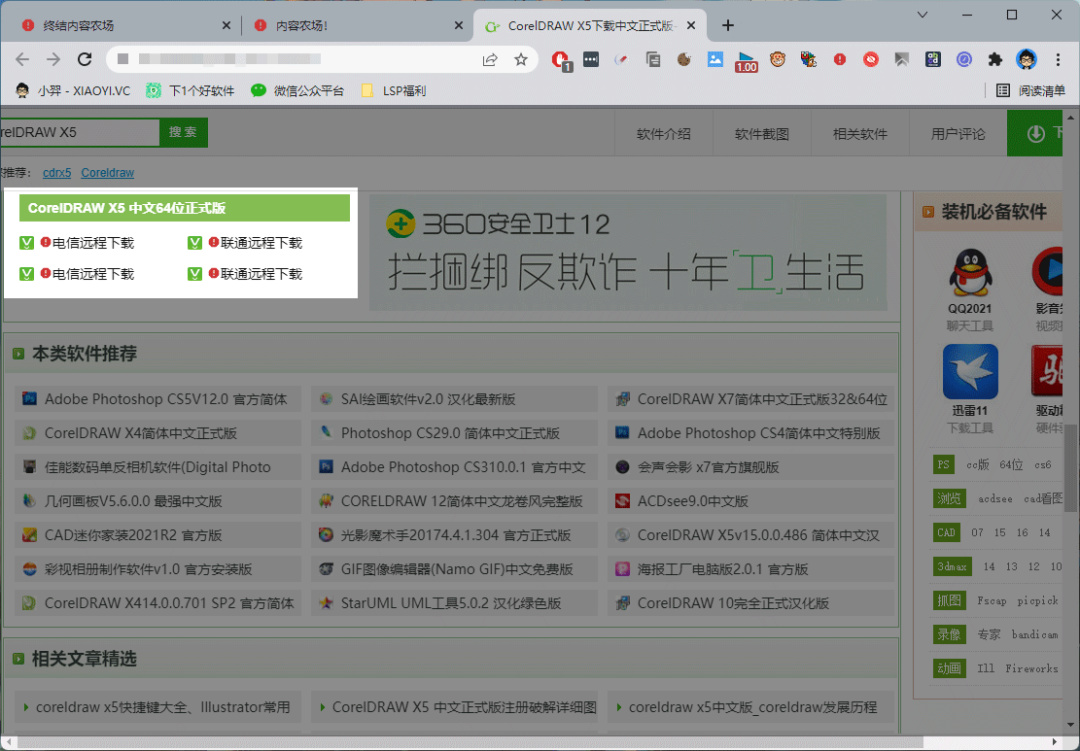Click the dark abcd extension icon
Image resolution: width=1080 pixels, height=751 pixels.
tap(933, 60)
